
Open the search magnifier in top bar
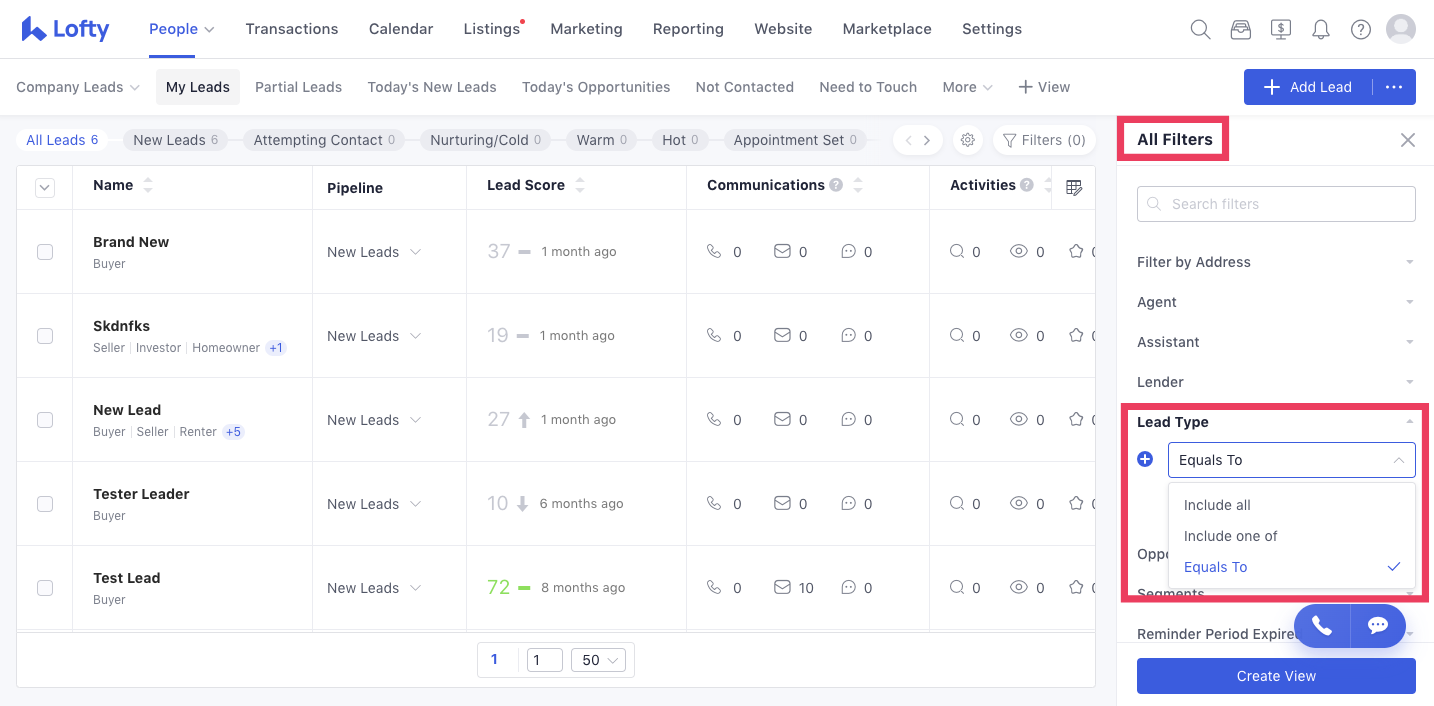1200,29
